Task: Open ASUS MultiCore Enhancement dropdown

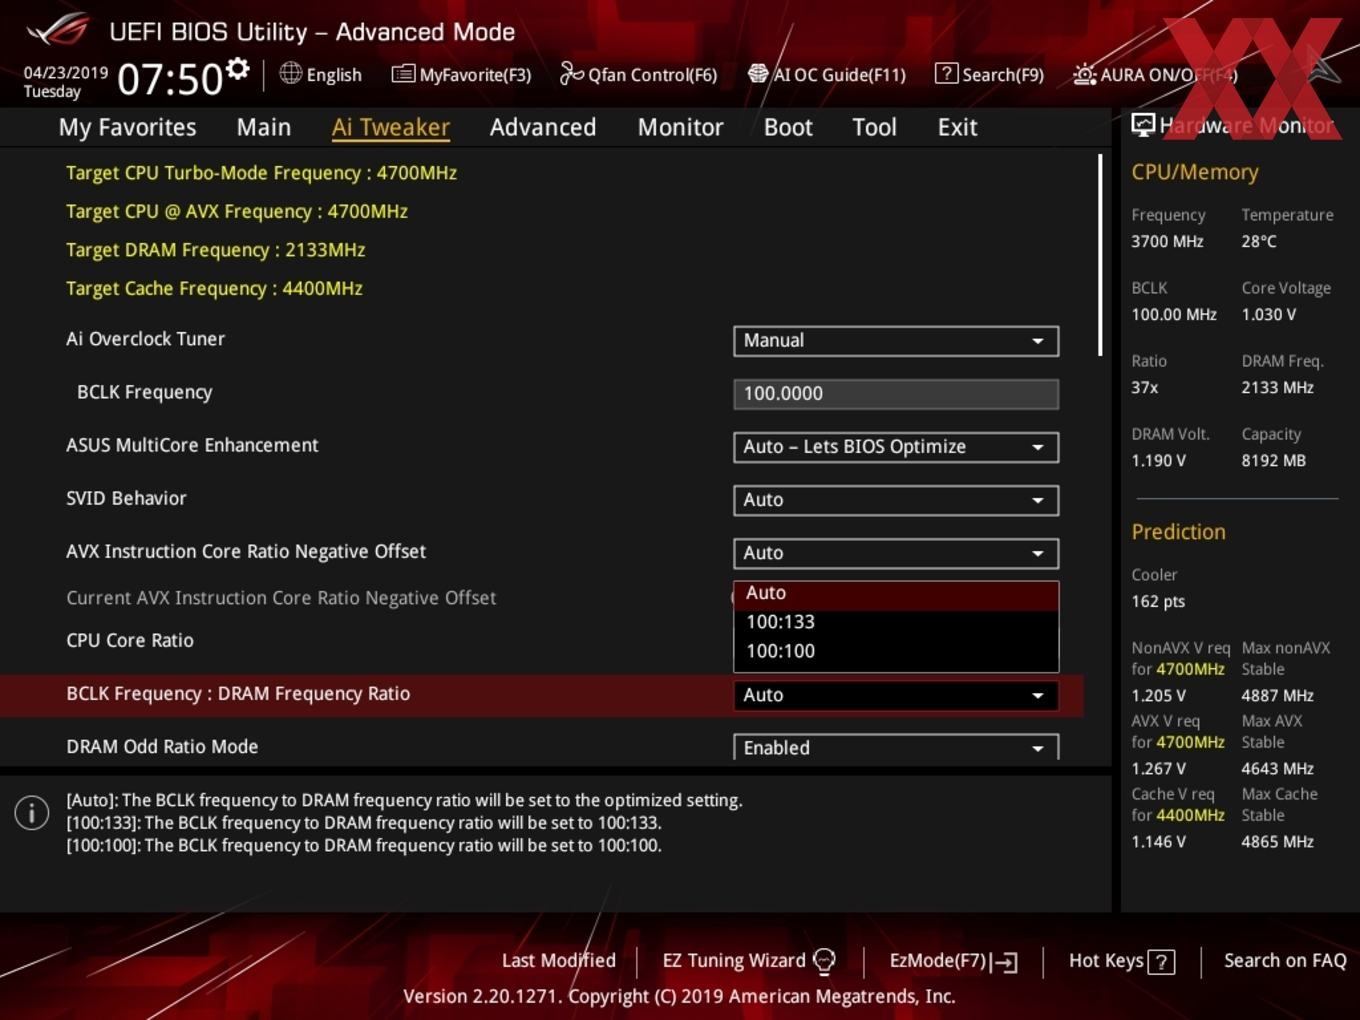Action: click(x=896, y=446)
